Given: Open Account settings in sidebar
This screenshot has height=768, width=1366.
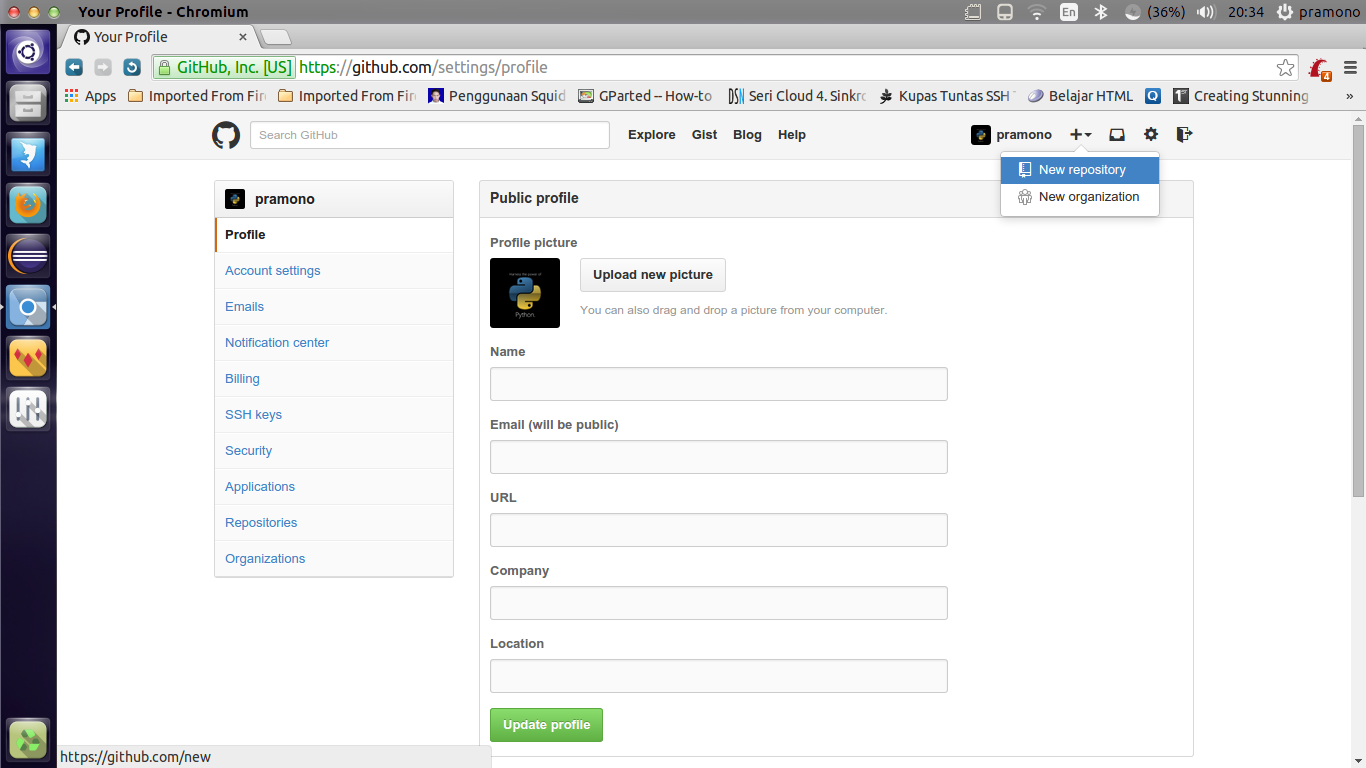Looking at the screenshot, I should pyautogui.click(x=334, y=271).
